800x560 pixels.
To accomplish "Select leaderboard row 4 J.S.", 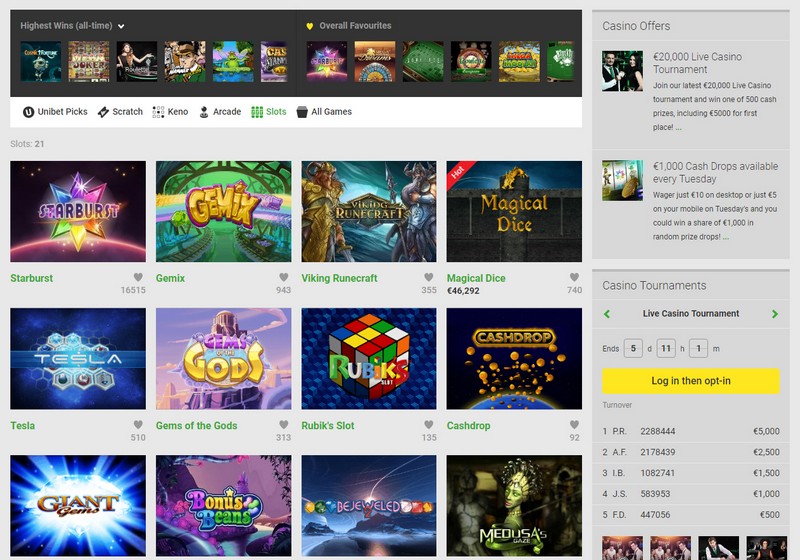I will (x=691, y=494).
